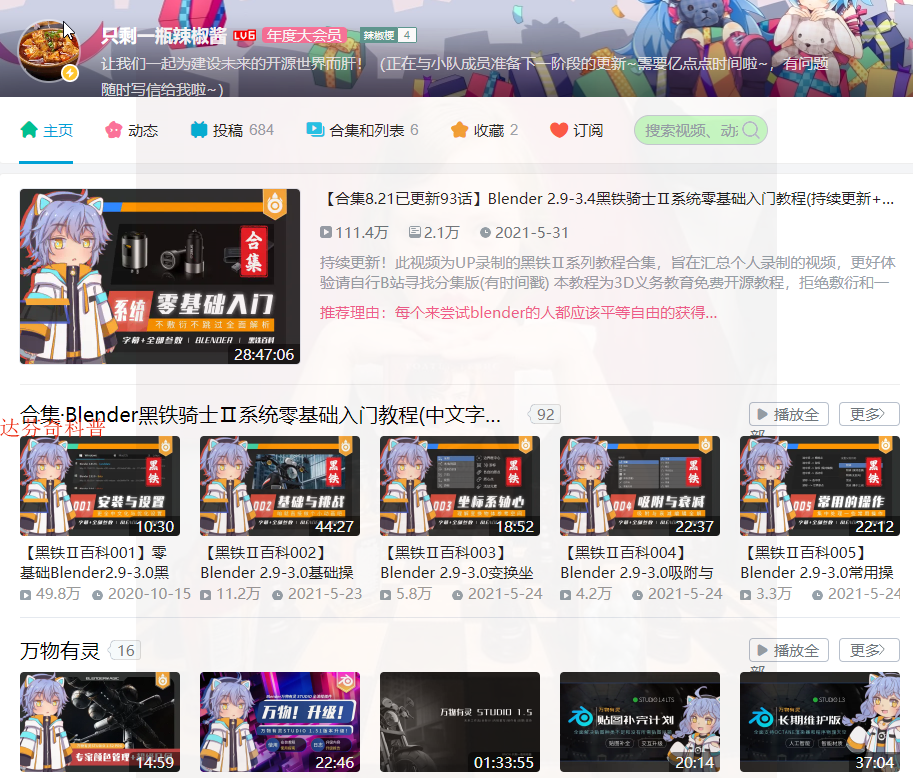The width and height of the screenshot is (913, 778).
Task: Click 播放全部 for 万物有灵
Action: pyautogui.click(x=789, y=650)
